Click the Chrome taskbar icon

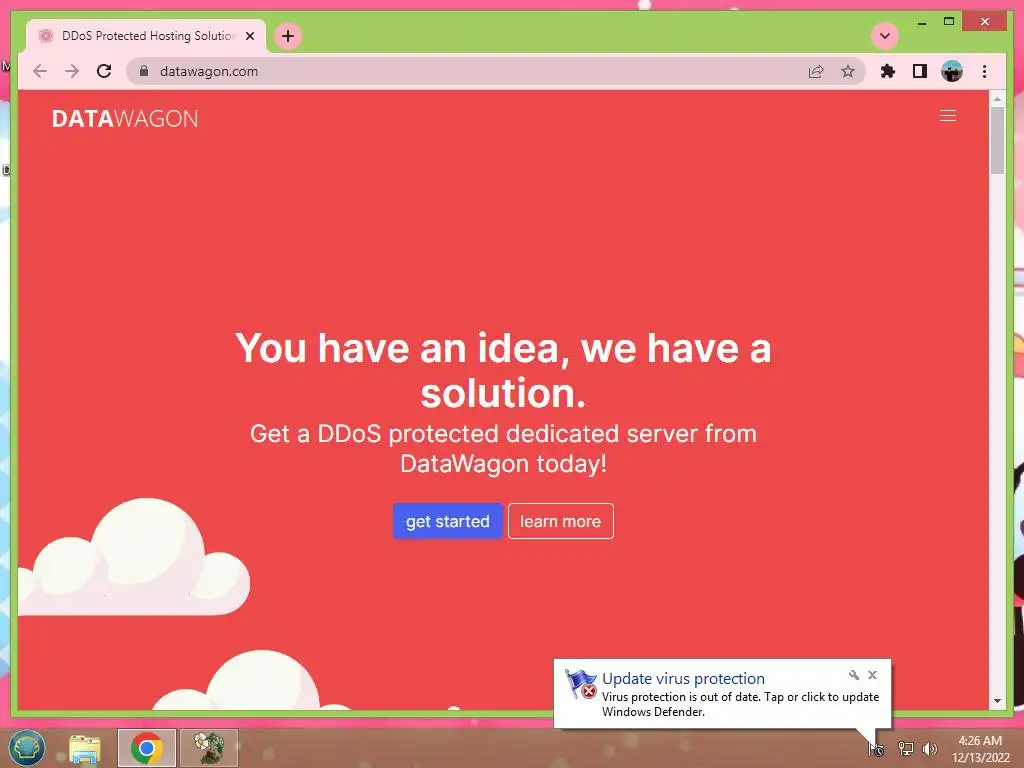point(147,748)
